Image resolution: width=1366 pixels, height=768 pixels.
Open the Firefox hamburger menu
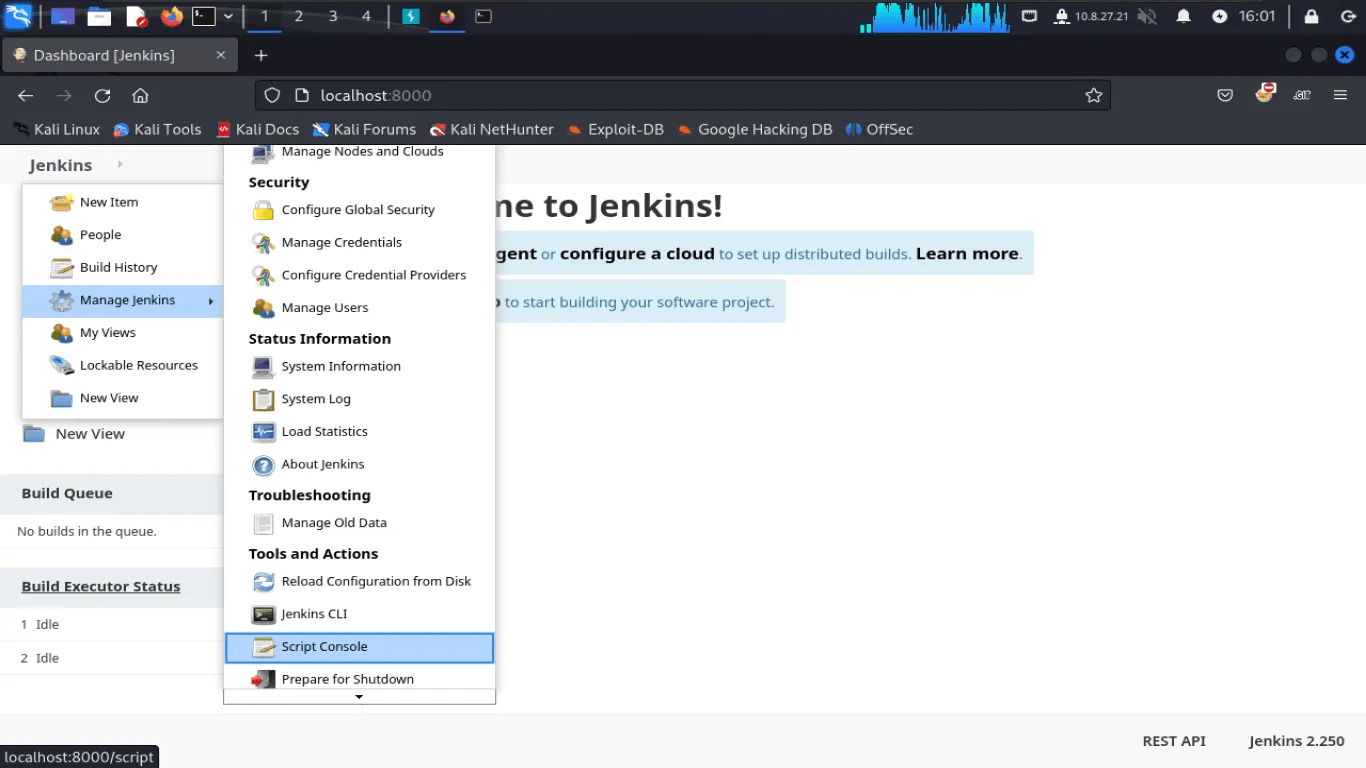(1341, 96)
